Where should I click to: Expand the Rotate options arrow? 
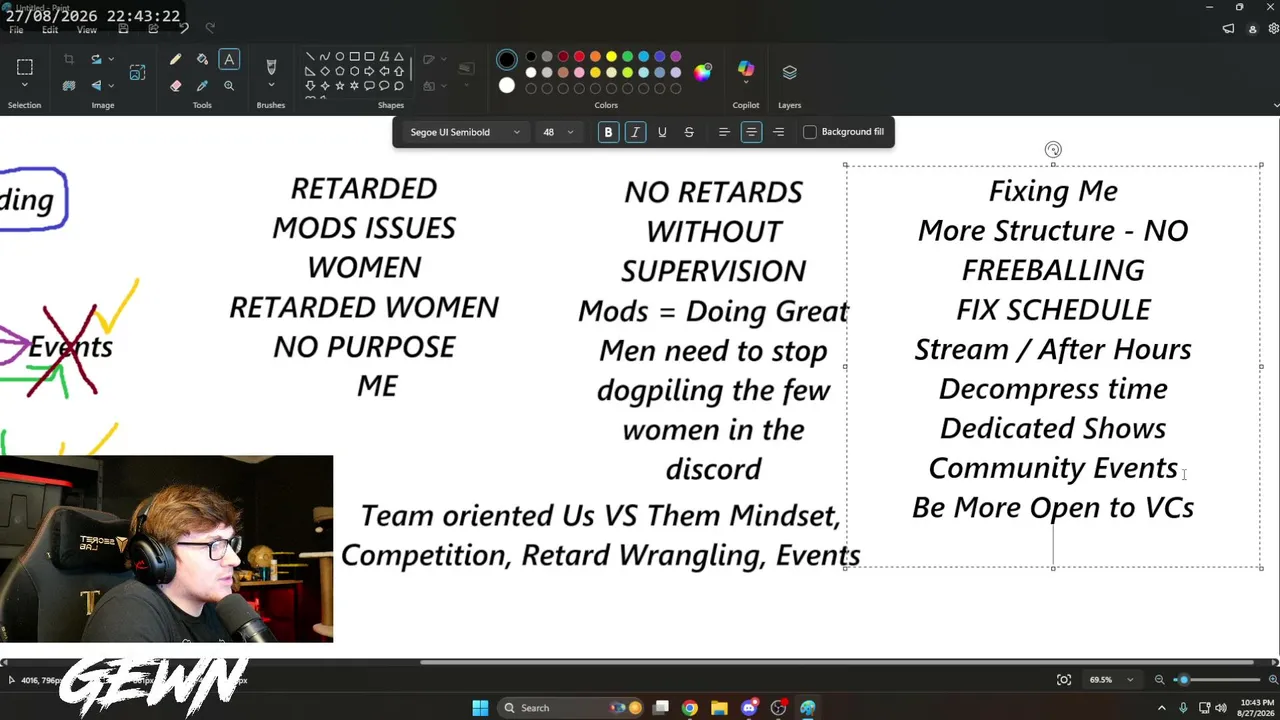pyautogui.click(x=110, y=60)
